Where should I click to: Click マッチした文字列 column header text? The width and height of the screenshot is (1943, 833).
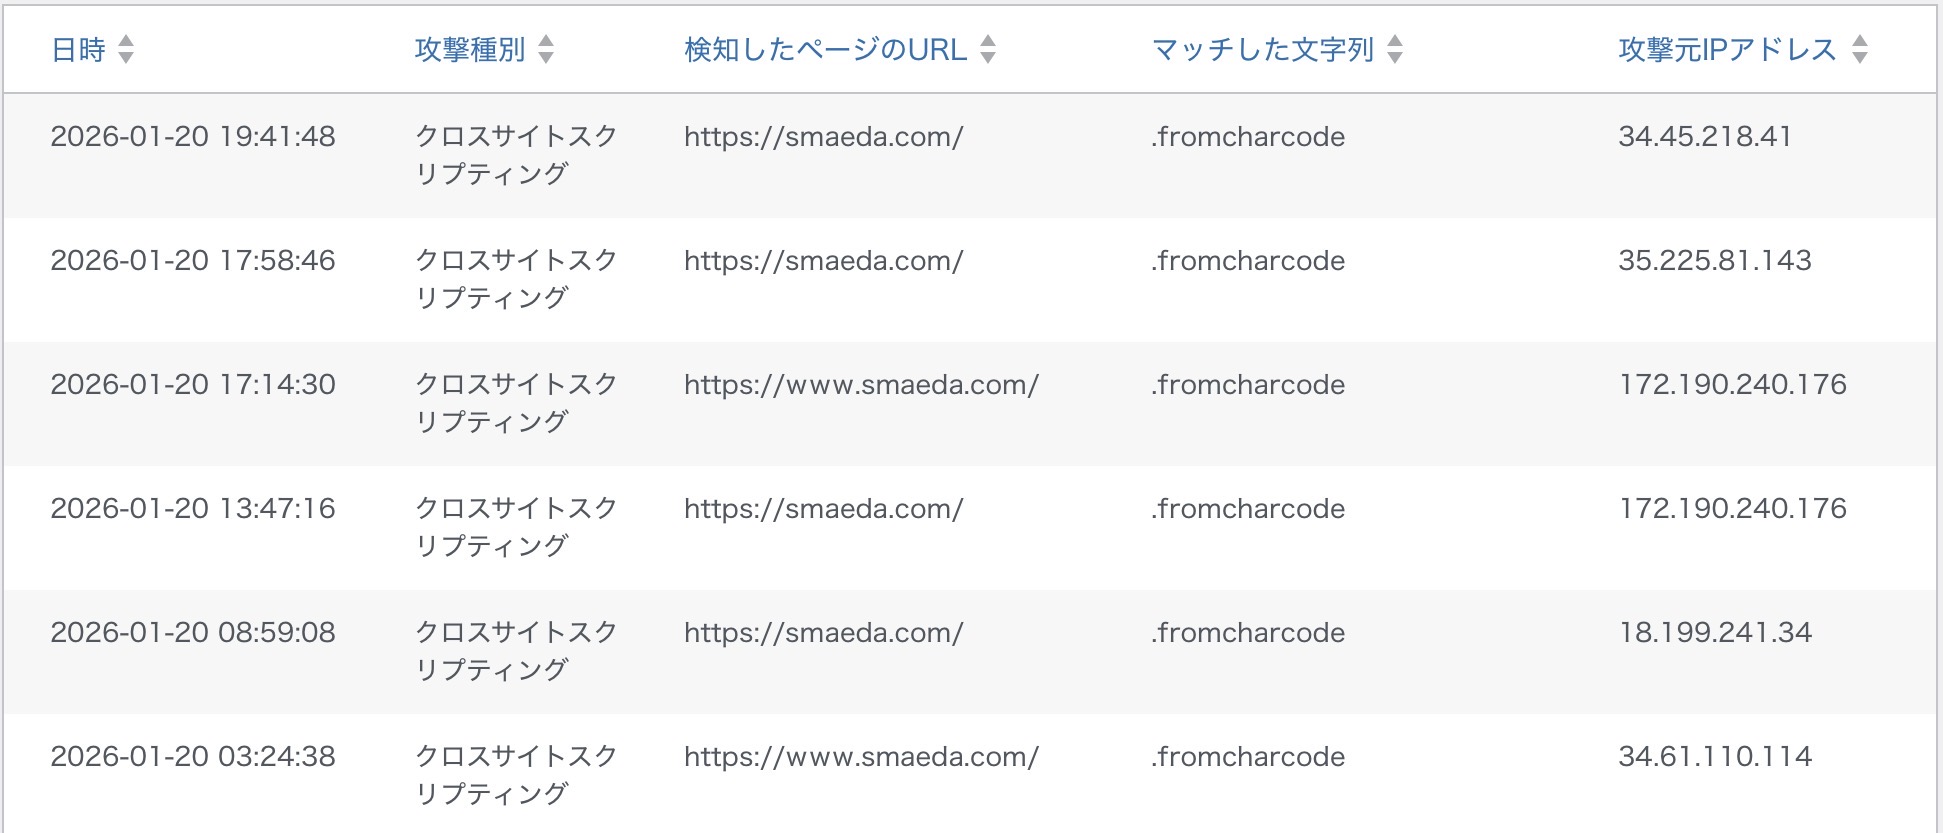point(1262,49)
